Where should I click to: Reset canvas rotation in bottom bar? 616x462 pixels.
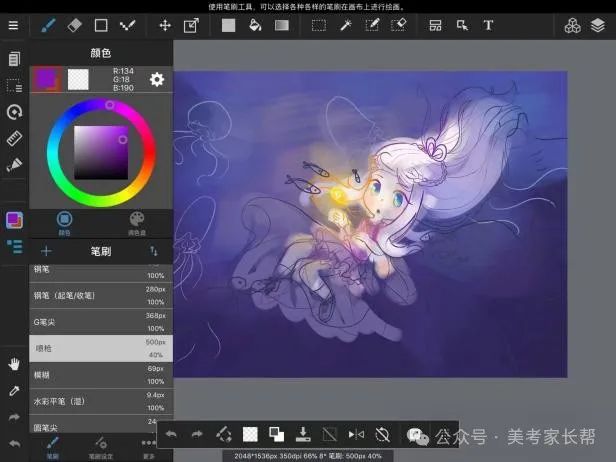tap(382, 434)
